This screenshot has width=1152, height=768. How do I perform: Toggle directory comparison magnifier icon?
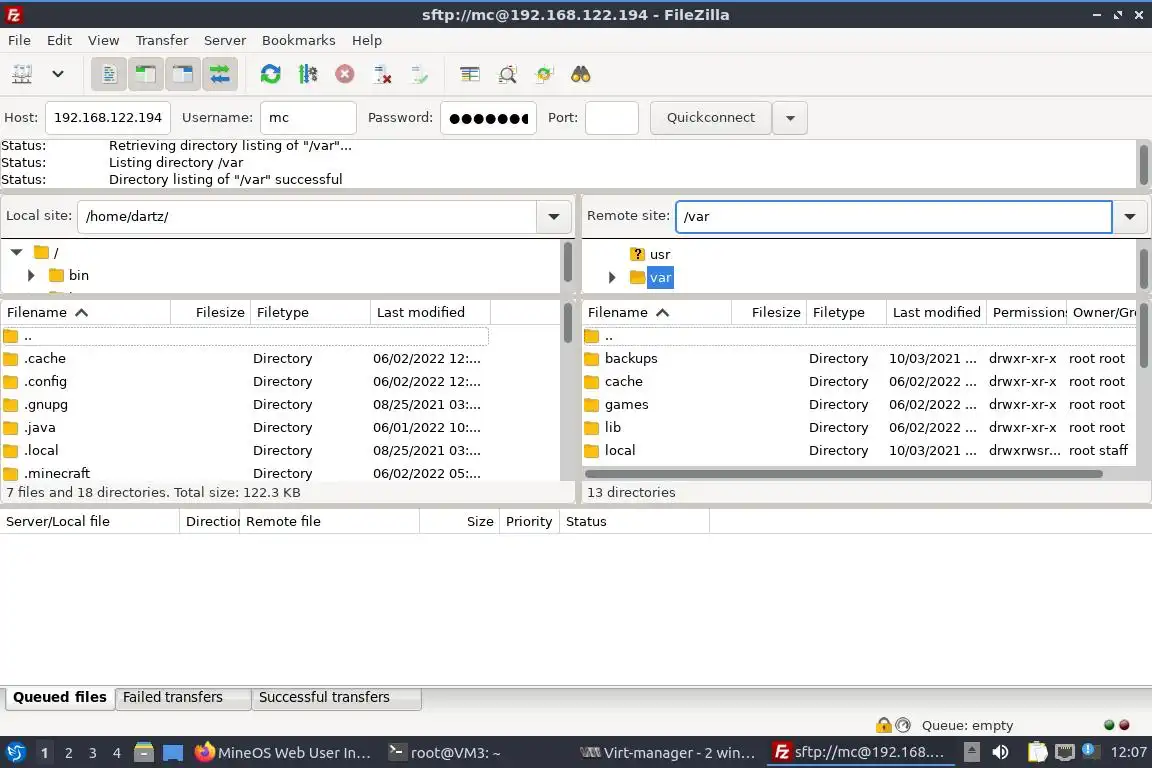pos(507,74)
